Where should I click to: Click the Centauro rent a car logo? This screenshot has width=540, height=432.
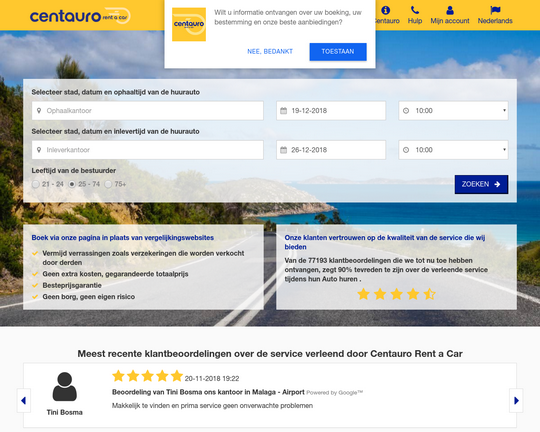point(80,16)
